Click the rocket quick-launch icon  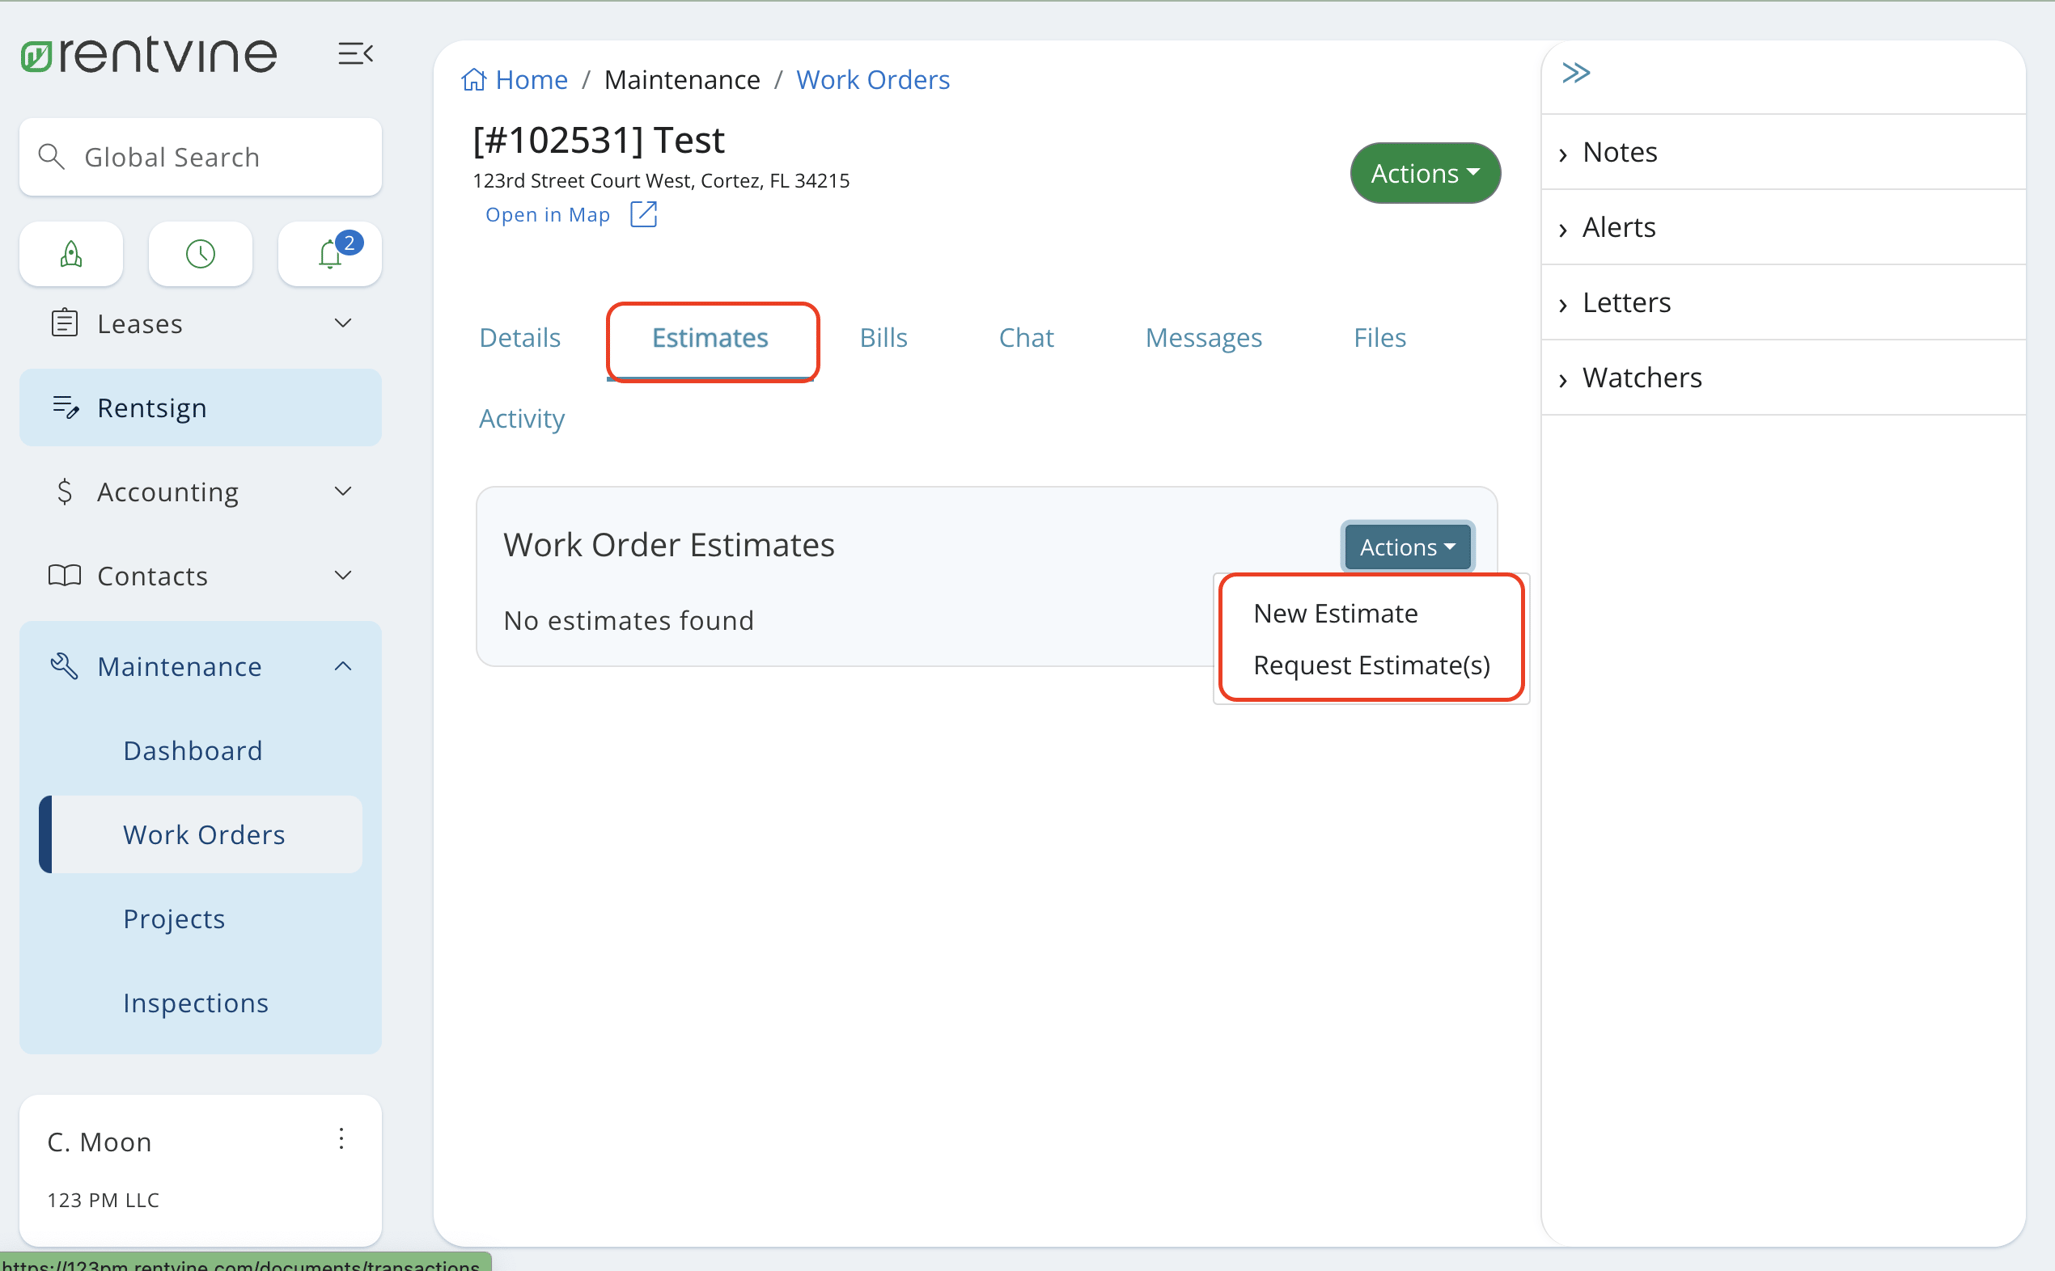(x=70, y=254)
